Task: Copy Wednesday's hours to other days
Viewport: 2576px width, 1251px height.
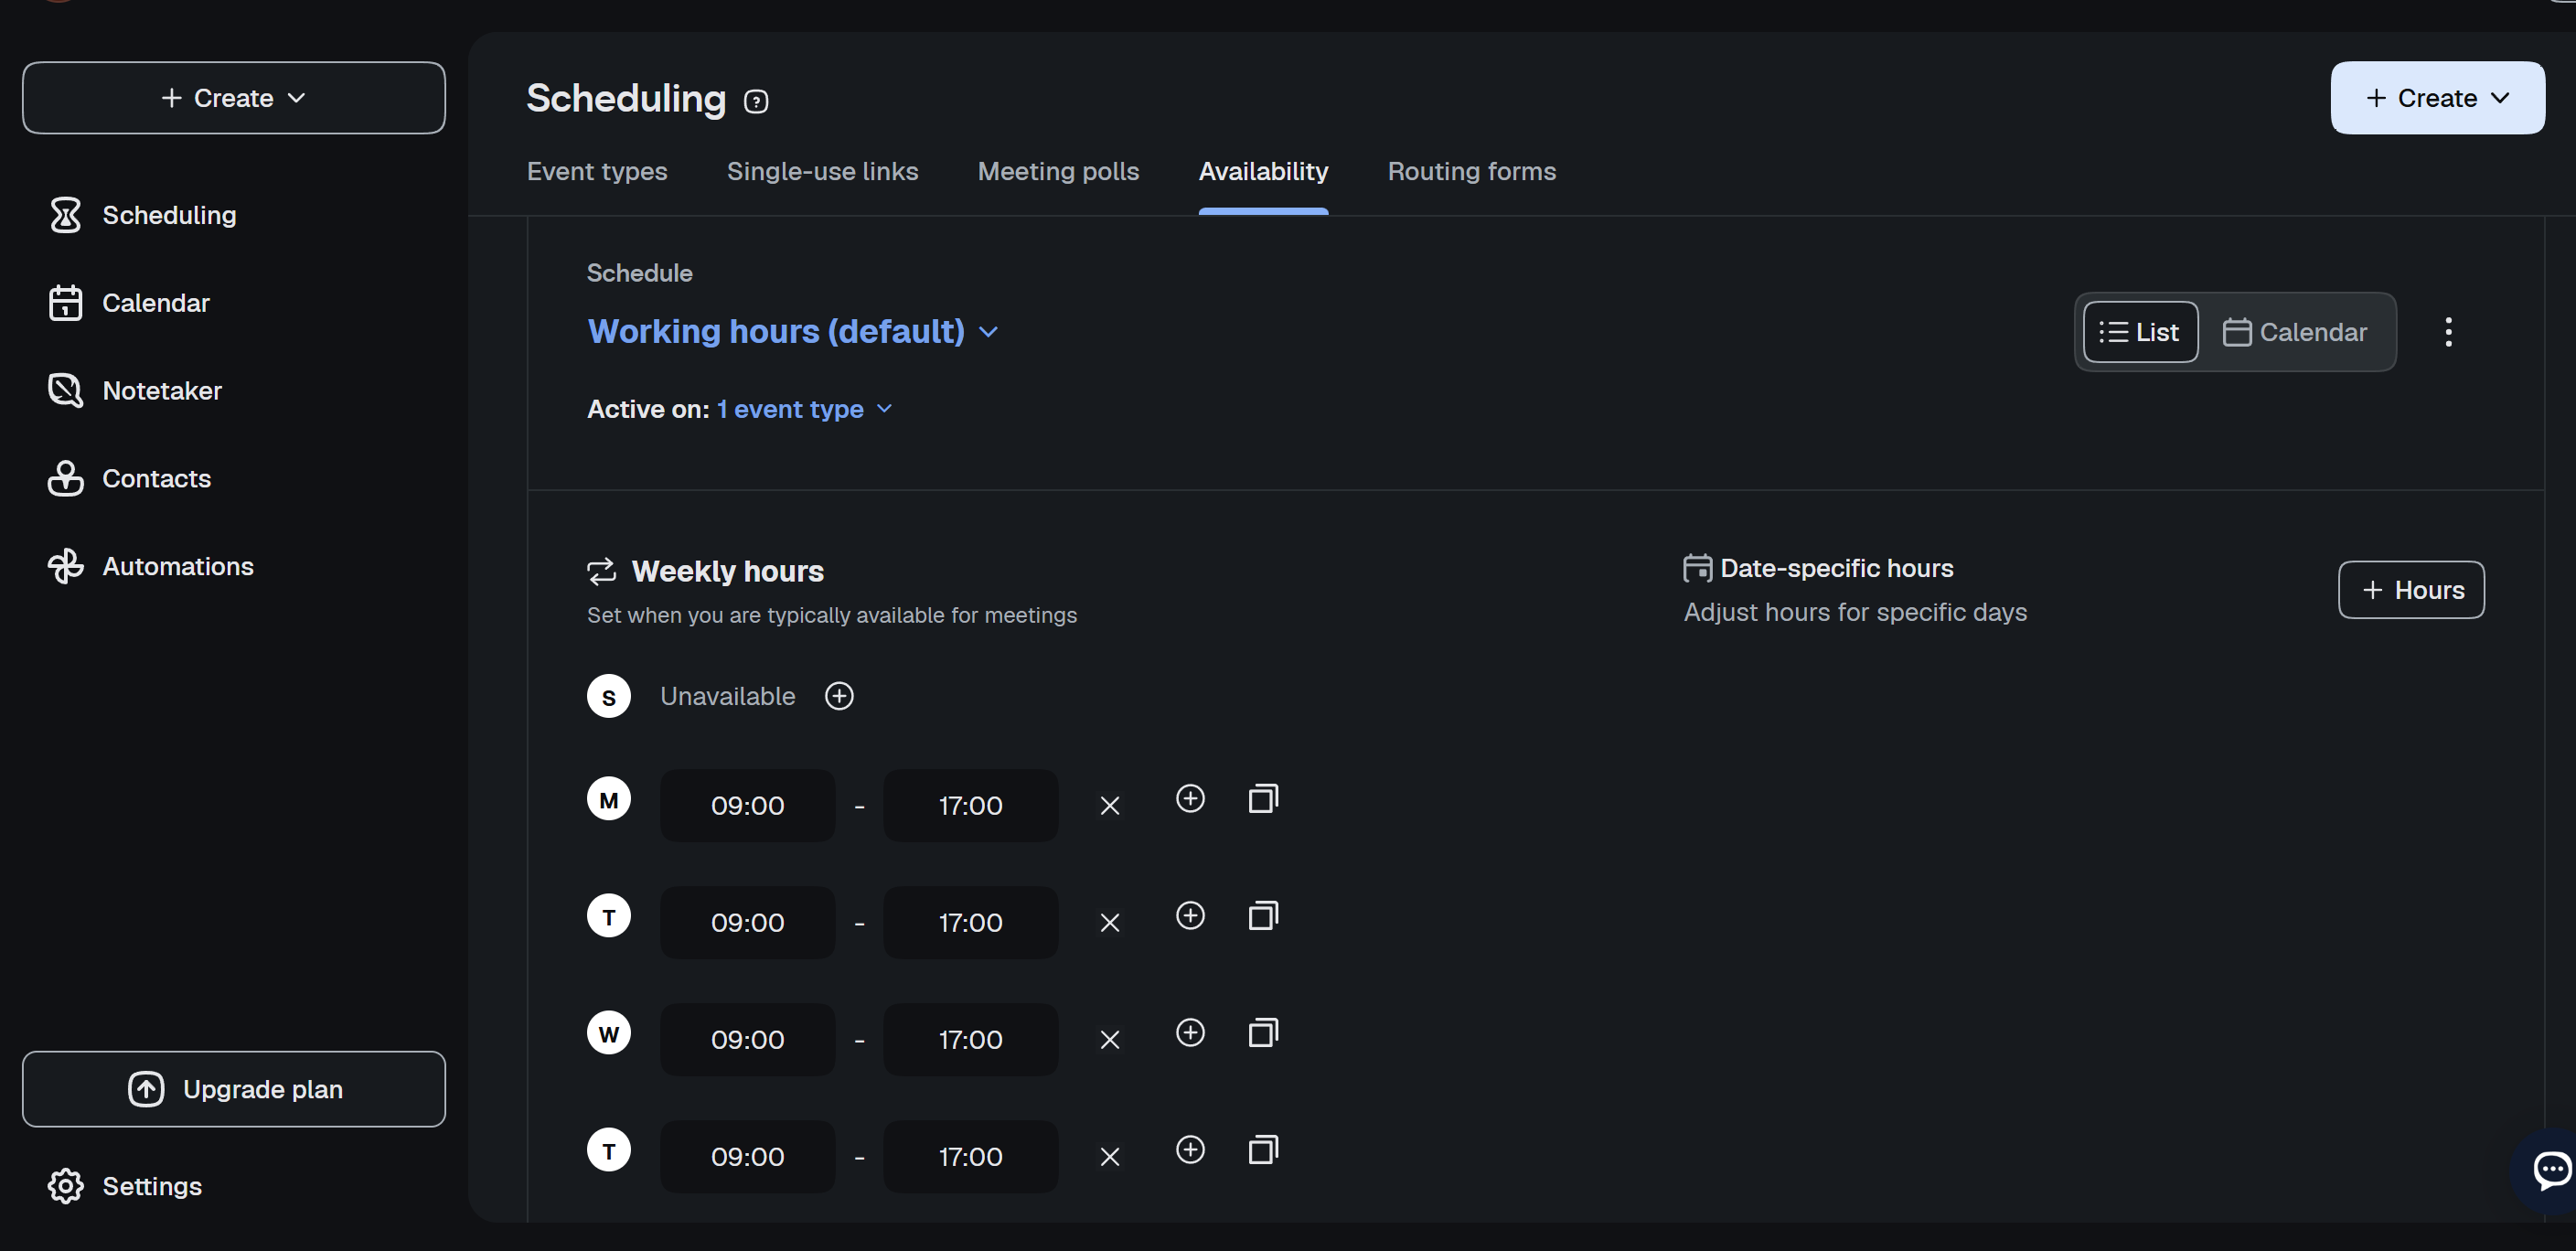Action: (x=1263, y=1032)
